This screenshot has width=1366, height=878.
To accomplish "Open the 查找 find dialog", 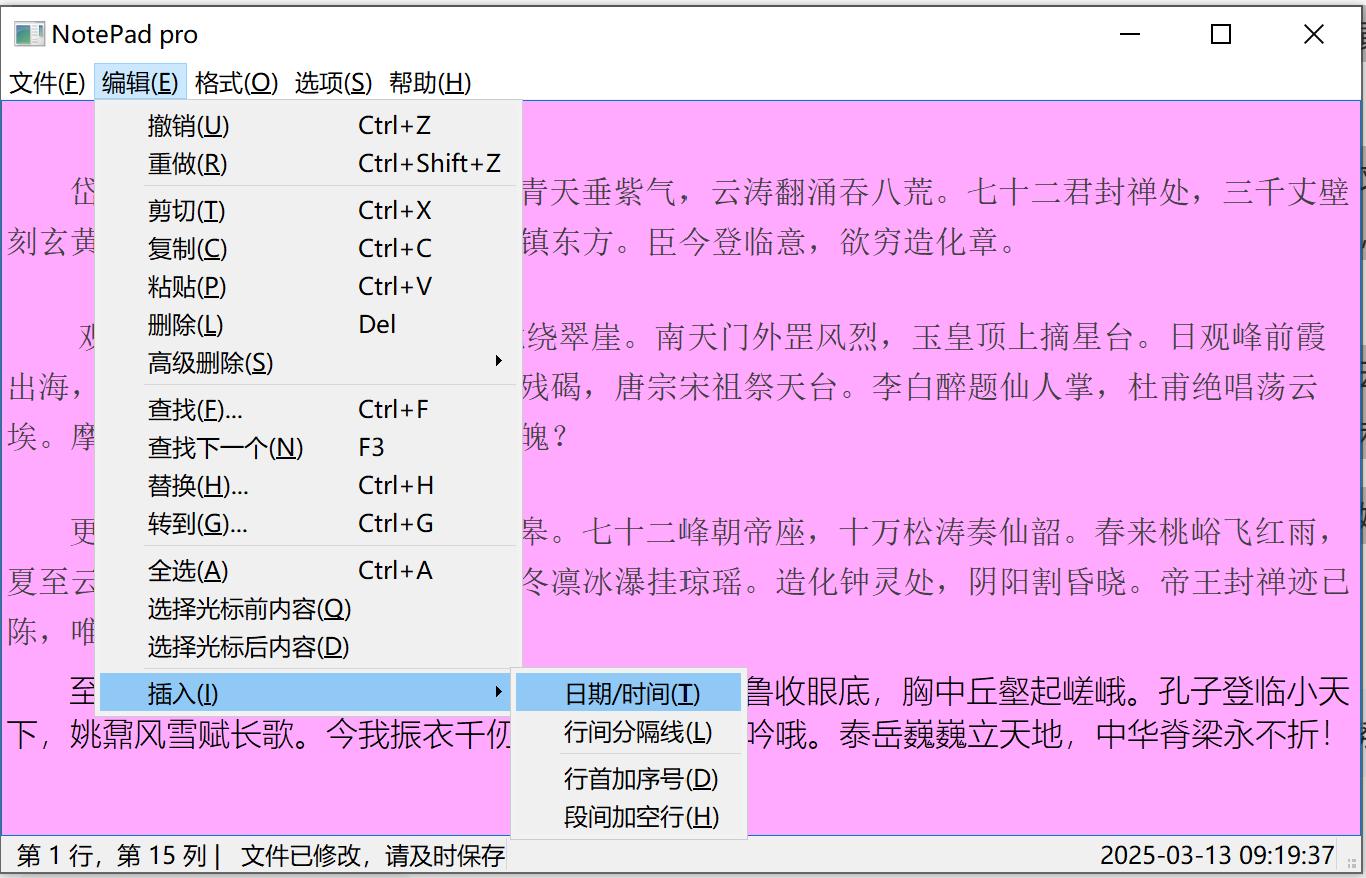I will point(192,409).
